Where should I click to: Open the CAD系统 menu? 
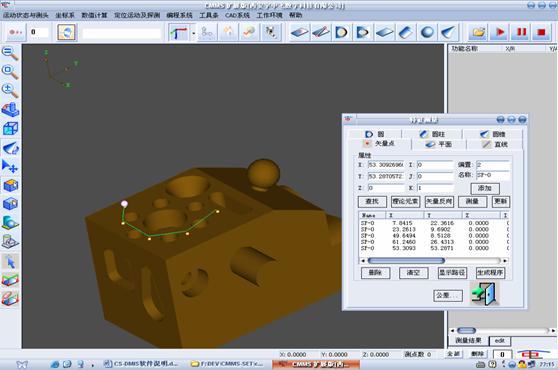coord(237,15)
